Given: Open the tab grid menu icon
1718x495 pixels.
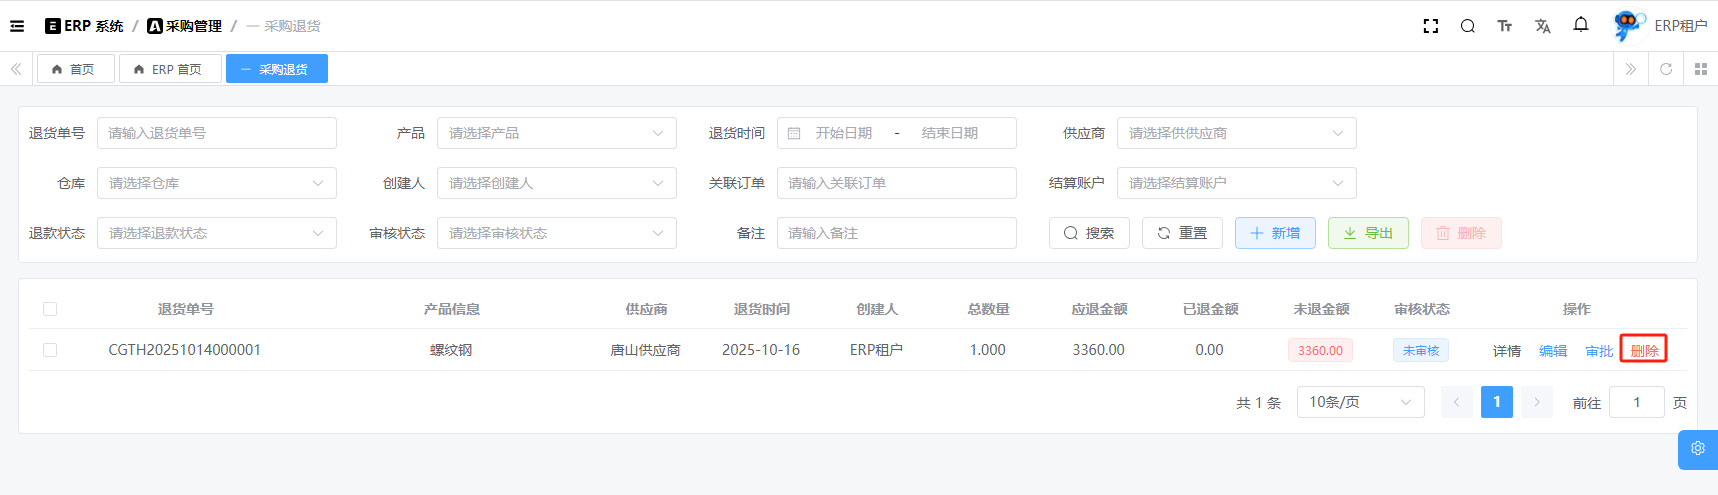Looking at the screenshot, I should [x=1700, y=69].
